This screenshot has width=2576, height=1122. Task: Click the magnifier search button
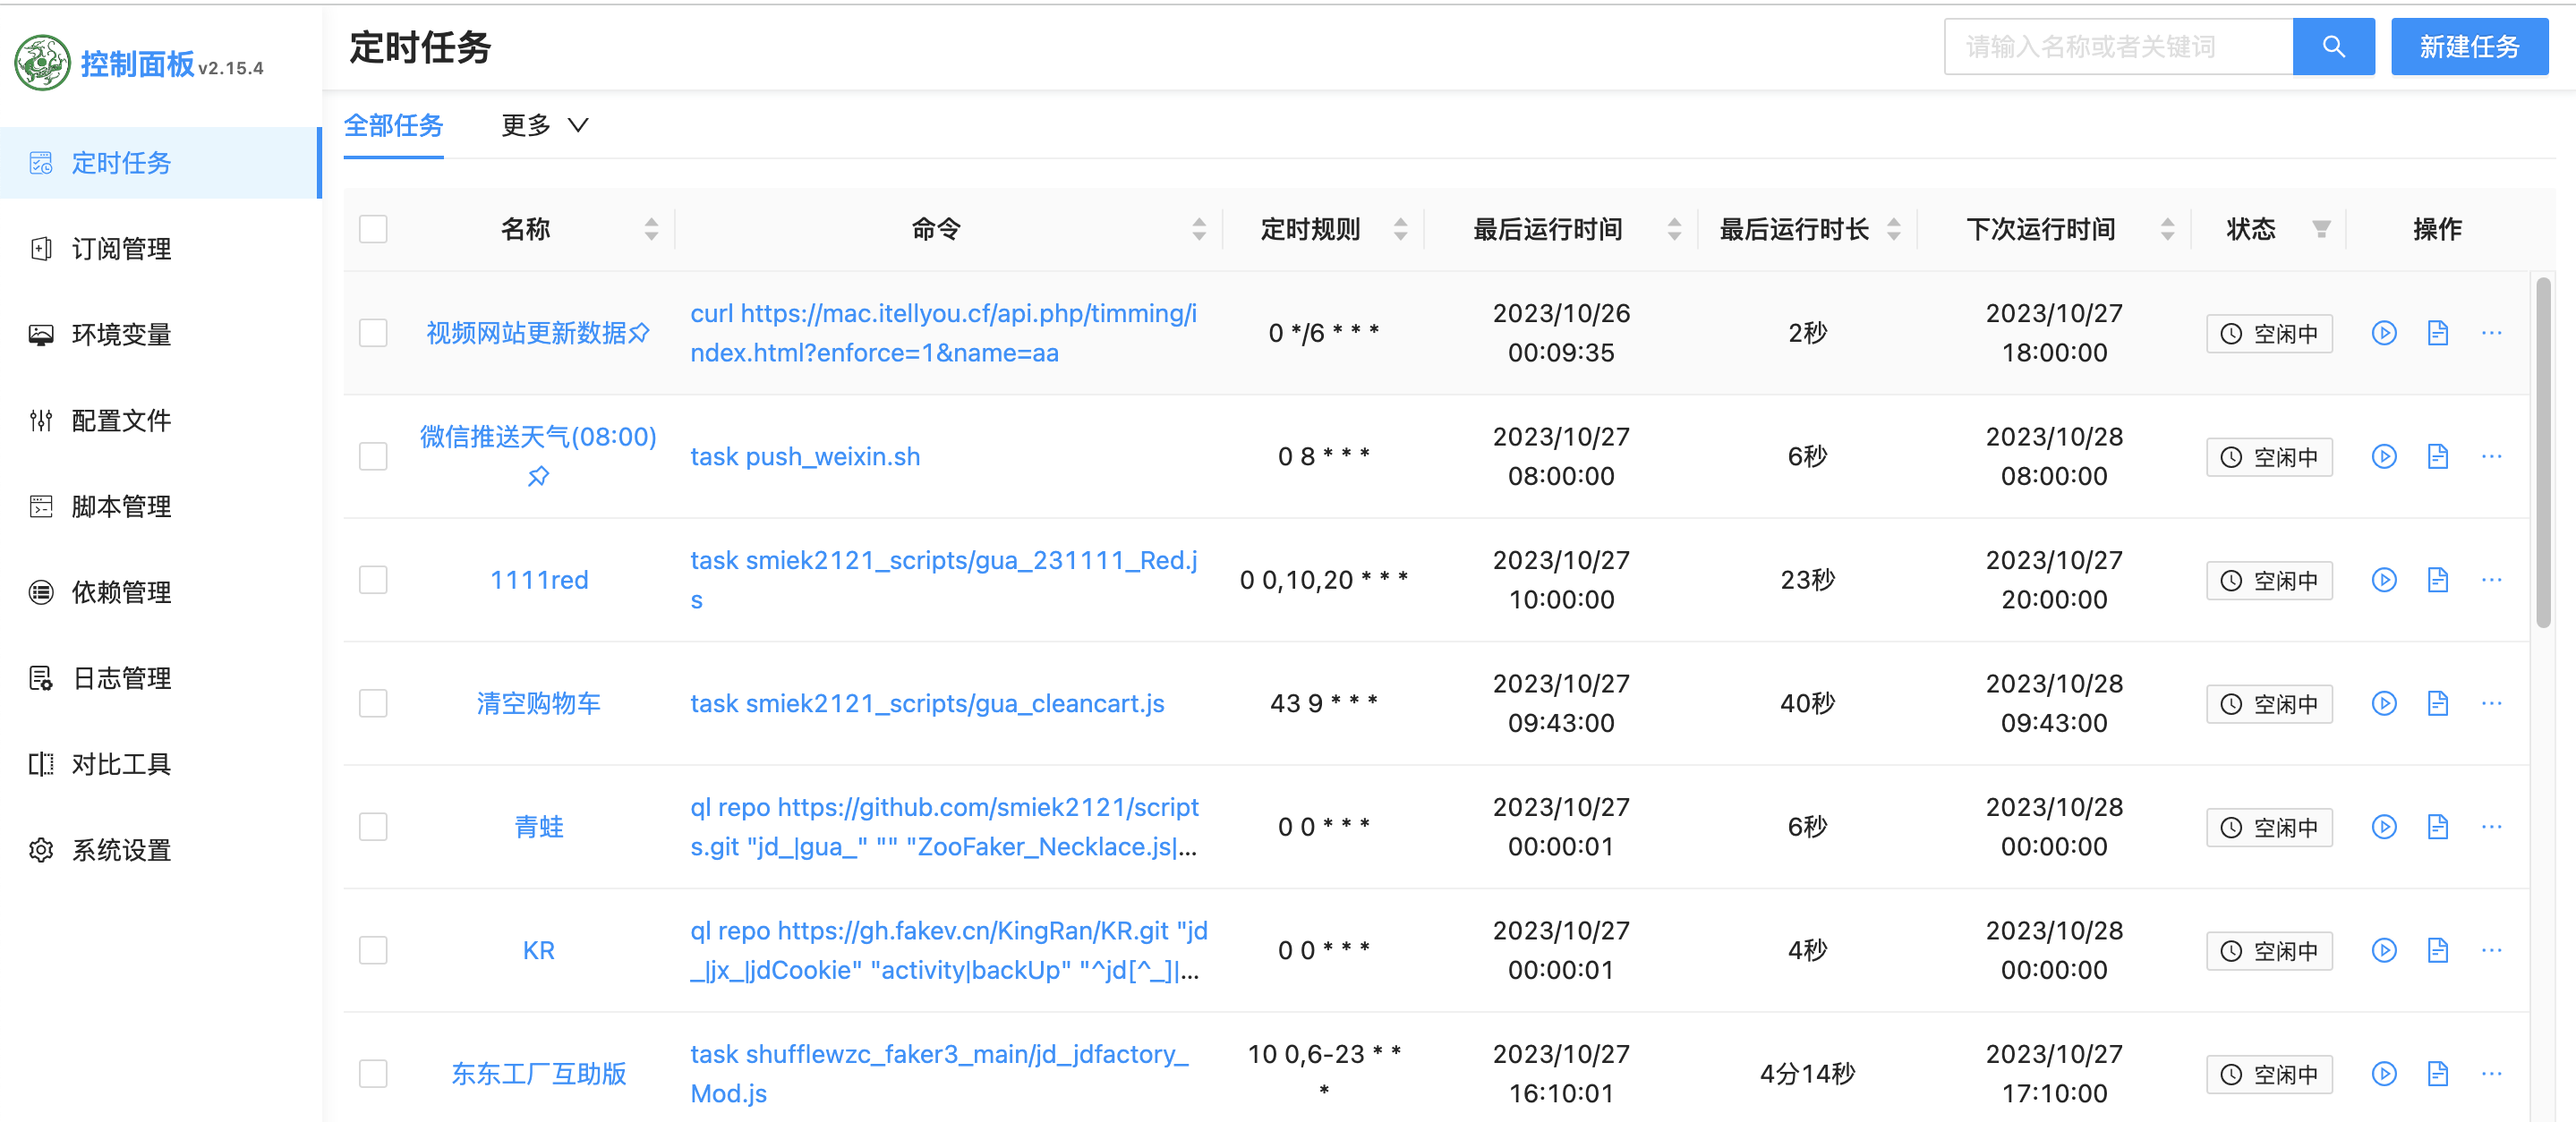[x=2333, y=46]
